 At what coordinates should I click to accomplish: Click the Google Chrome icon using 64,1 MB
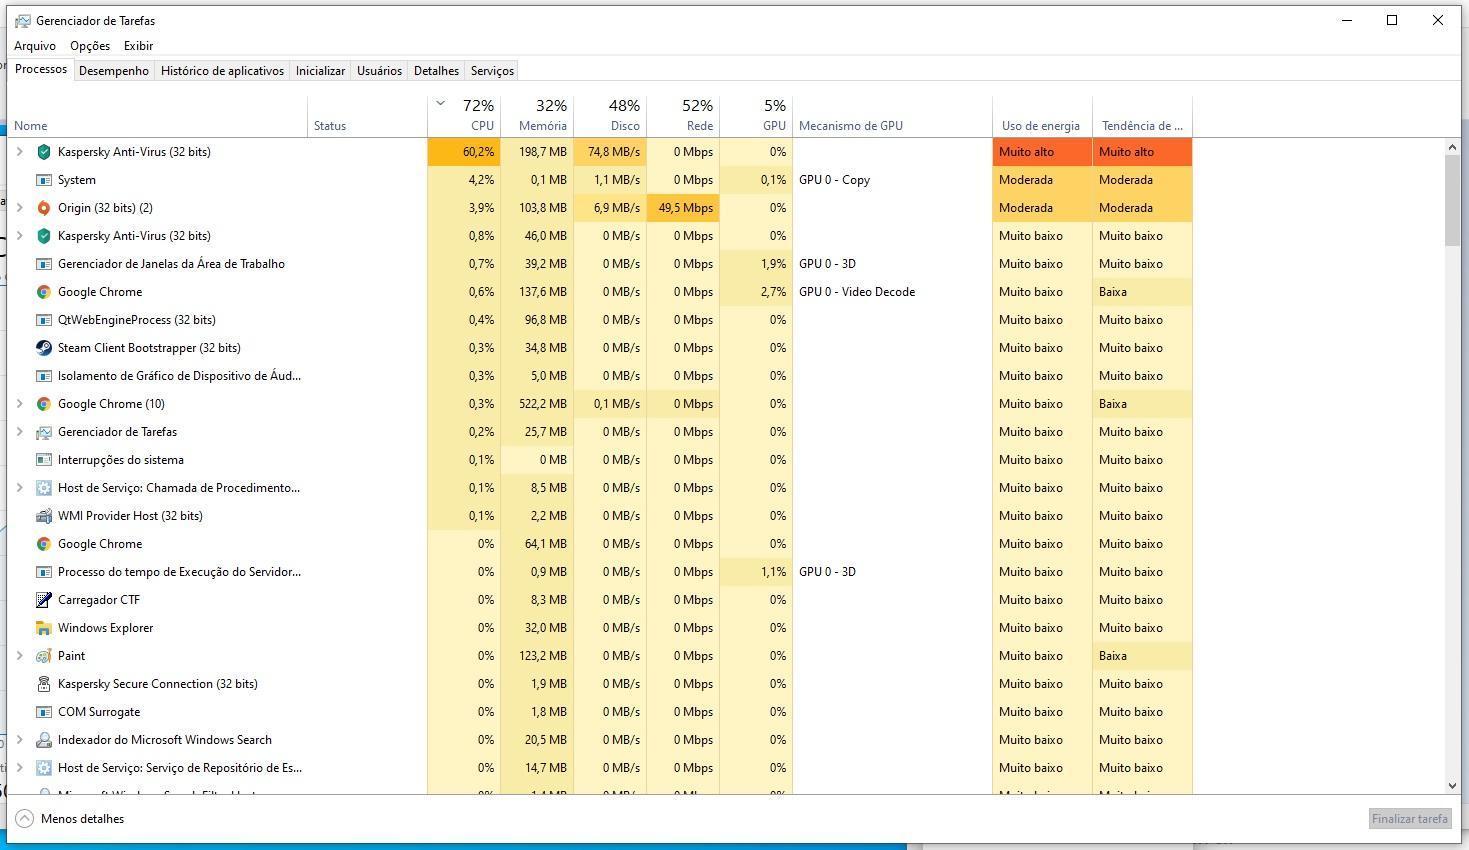tap(43, 544)
